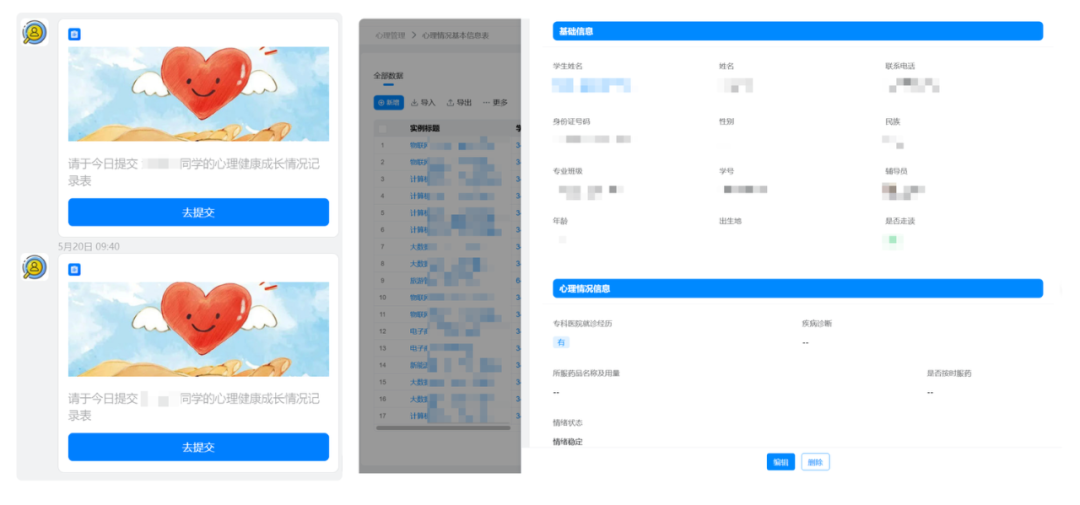This screenshot has width=1080, height=505.
Task: Click the 删除 button
Action: (x=816, y=462)
